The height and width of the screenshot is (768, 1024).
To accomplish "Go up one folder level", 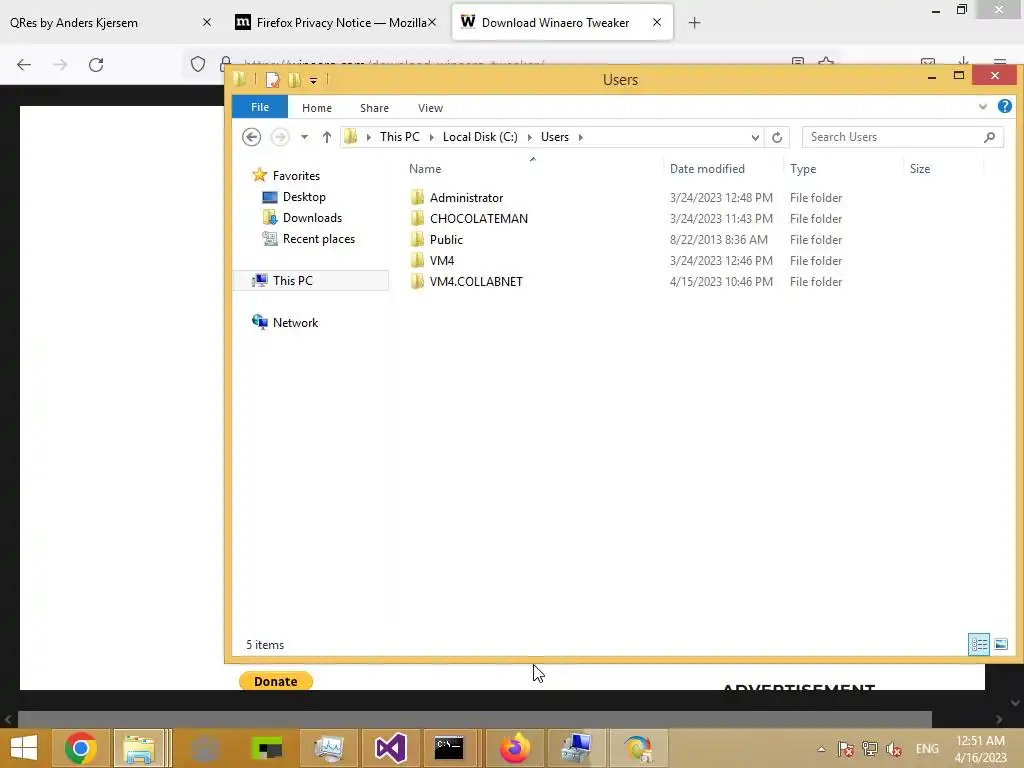I will pos(327,137).
